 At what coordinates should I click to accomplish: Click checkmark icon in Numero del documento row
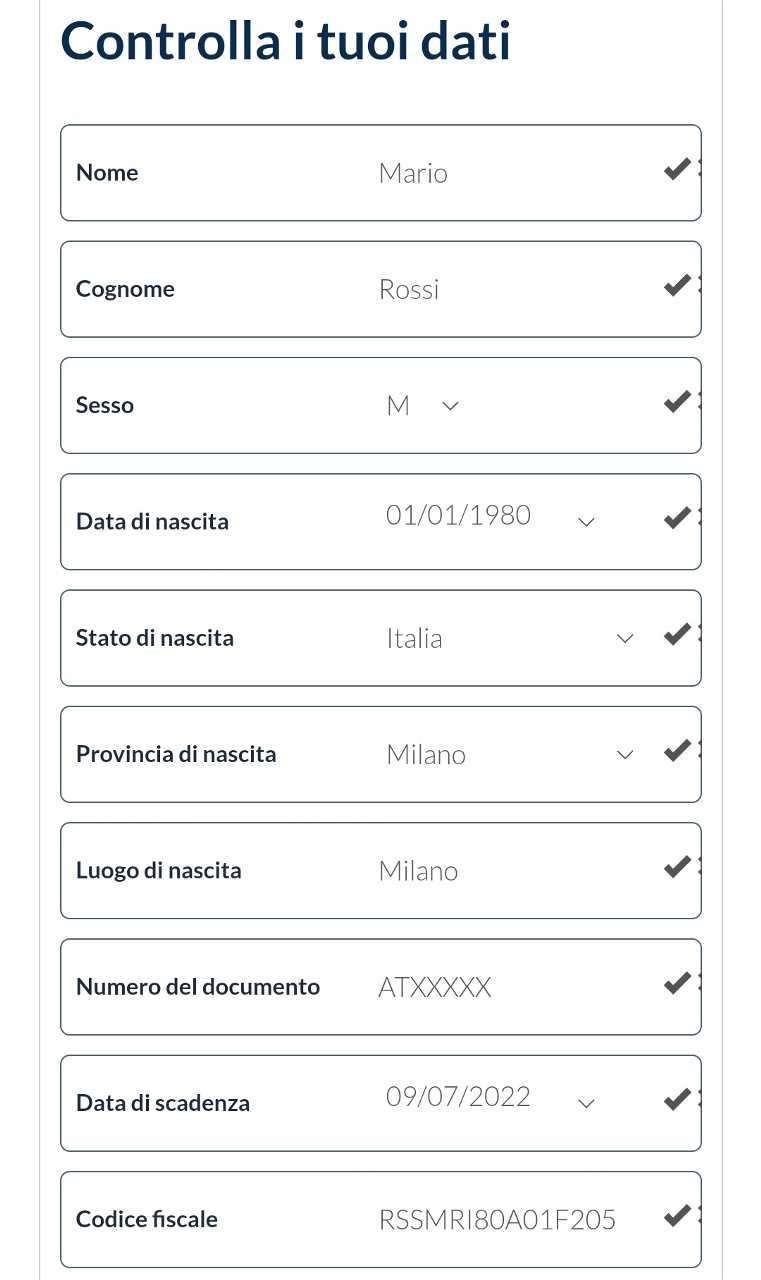click(678, 983)
